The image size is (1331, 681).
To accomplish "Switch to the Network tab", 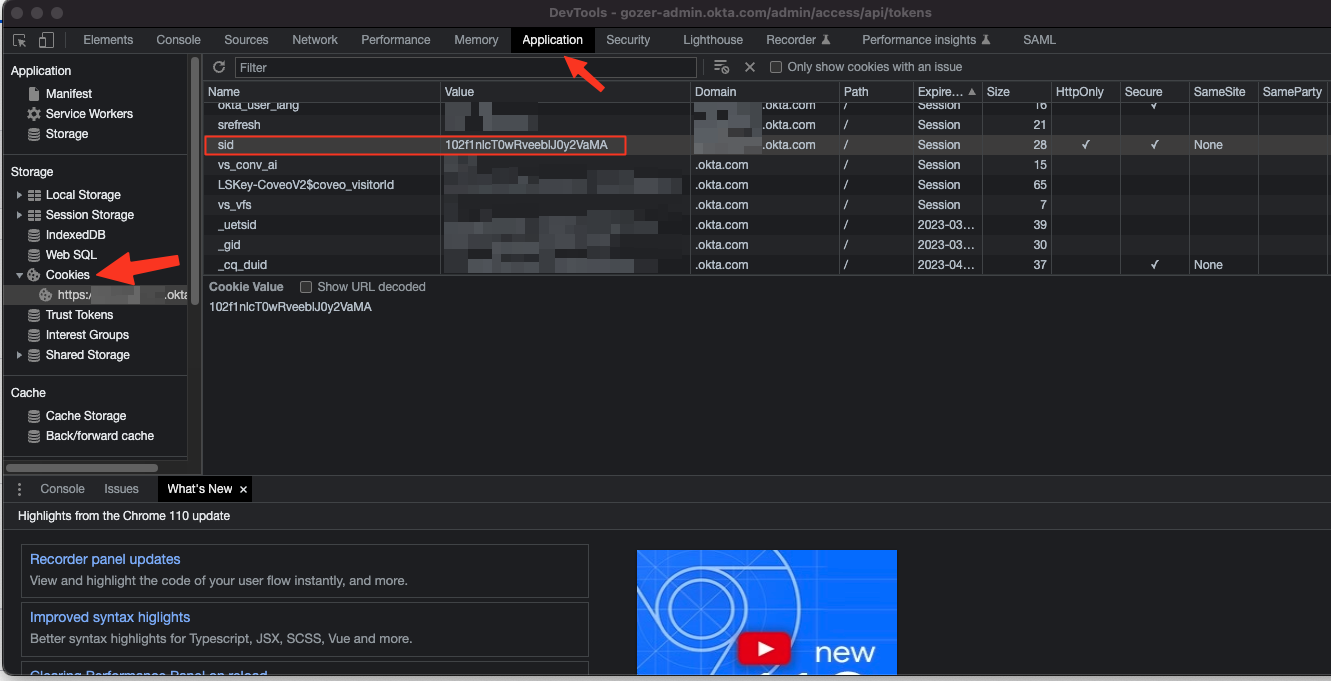I will [x=315, y=40].
